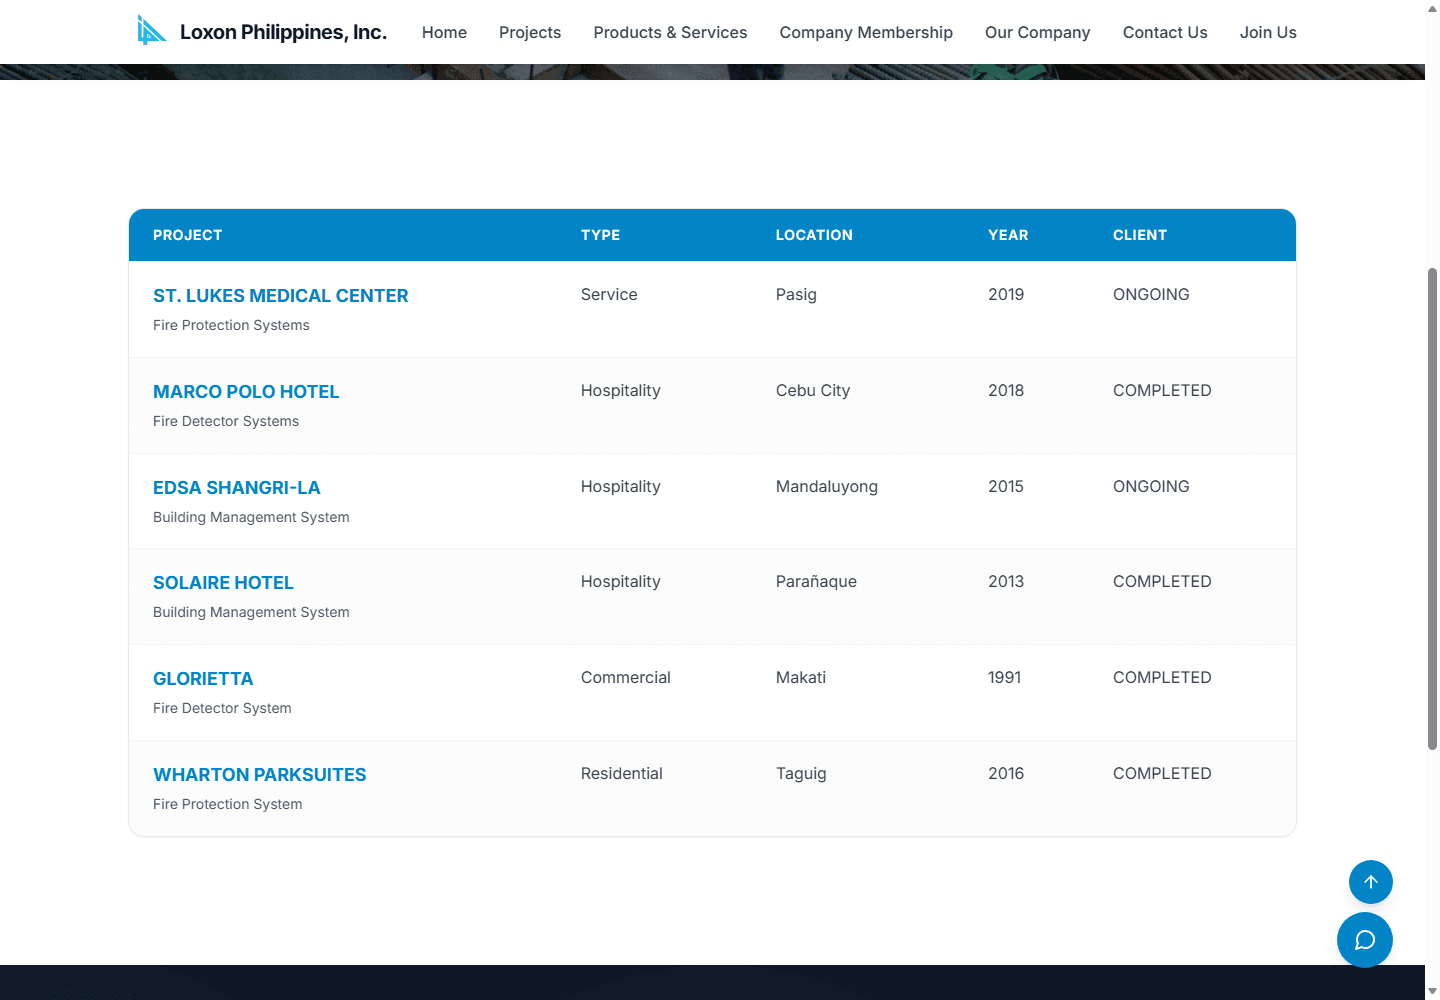Click the 'Makati' location cell

coord(801,677)
